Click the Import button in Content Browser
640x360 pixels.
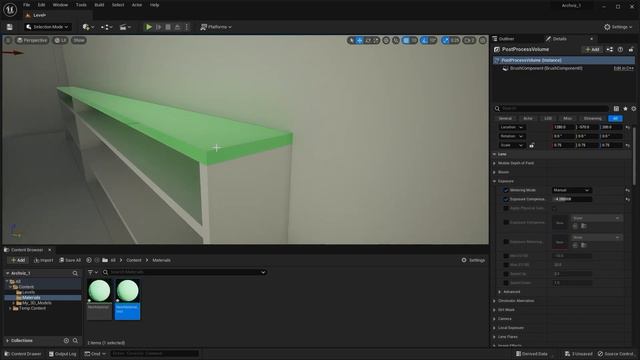point(43,260)
